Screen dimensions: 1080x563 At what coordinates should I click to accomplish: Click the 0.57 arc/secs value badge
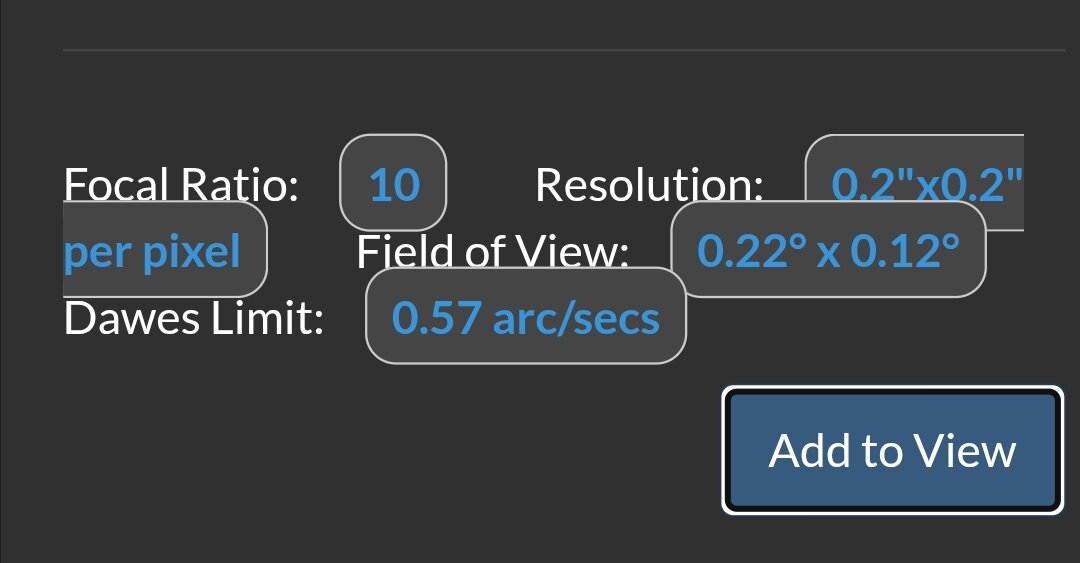pos(526,317)
